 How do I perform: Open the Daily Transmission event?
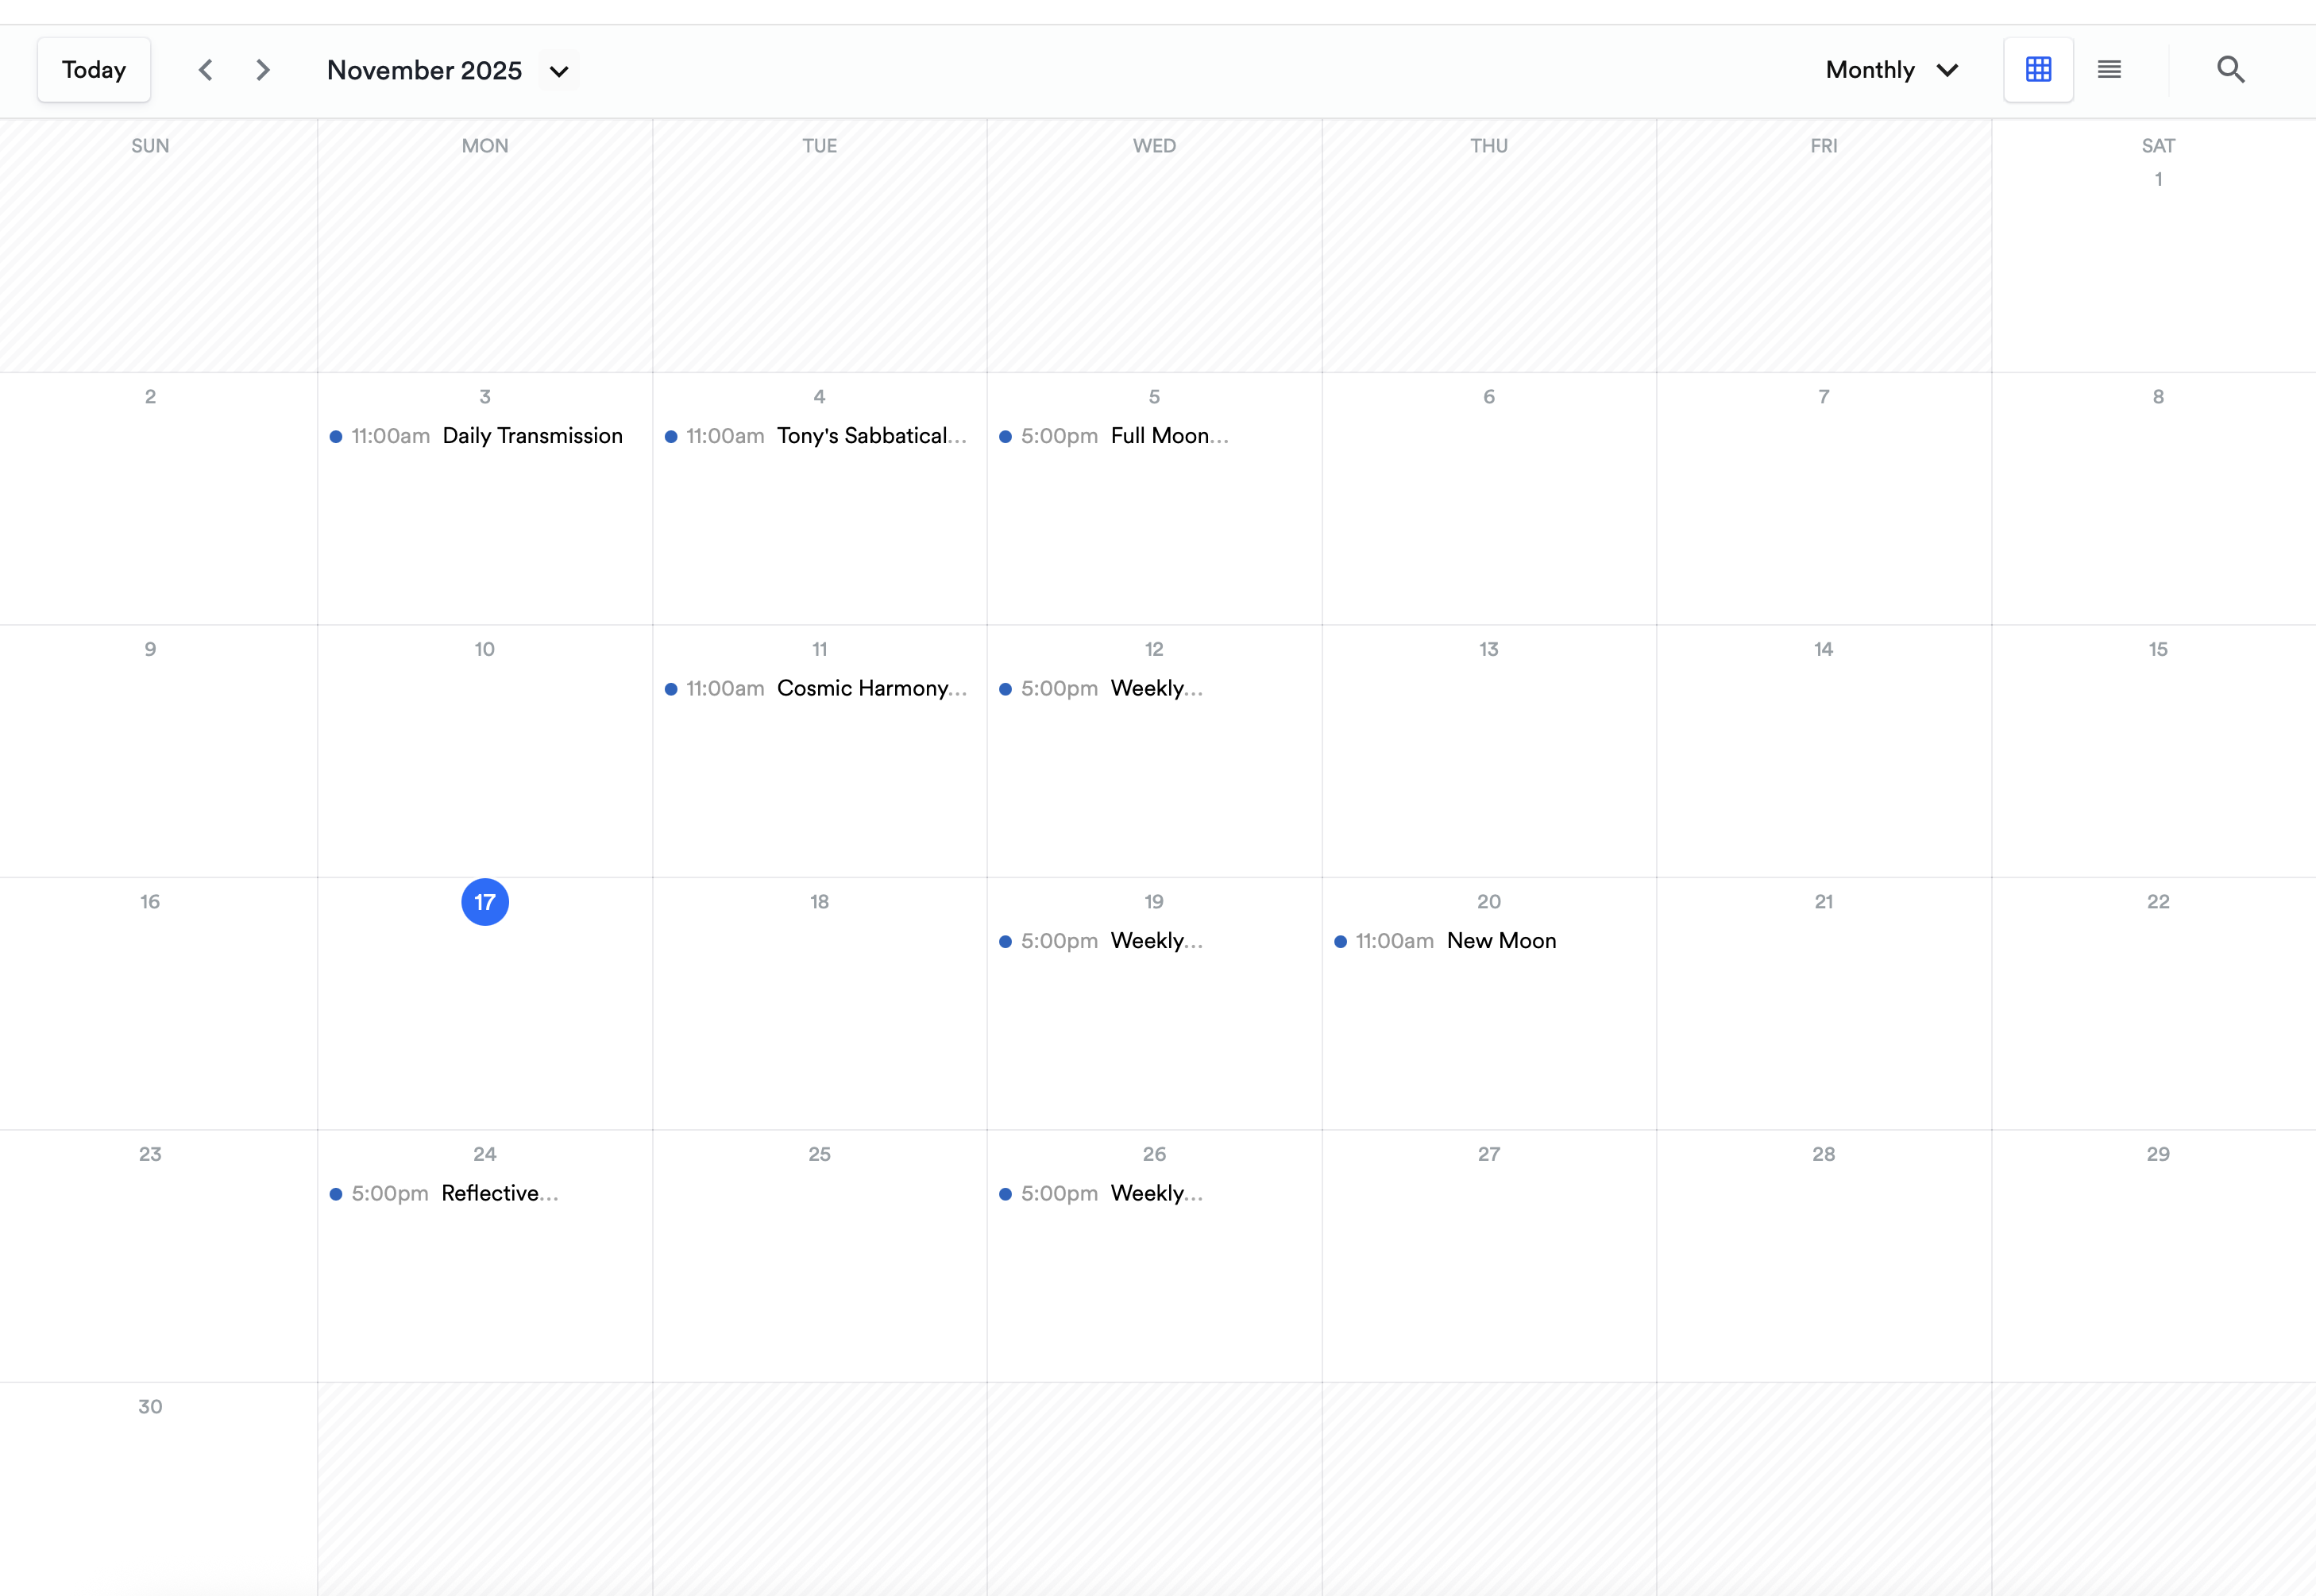(531, 436)
